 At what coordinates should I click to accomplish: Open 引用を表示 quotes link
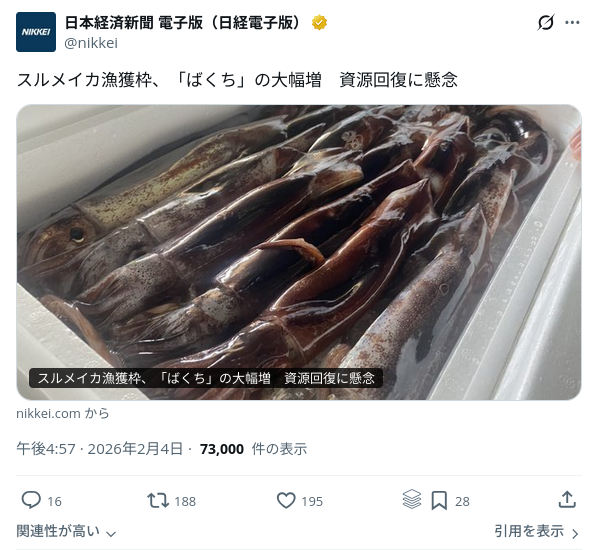(529, 531)
